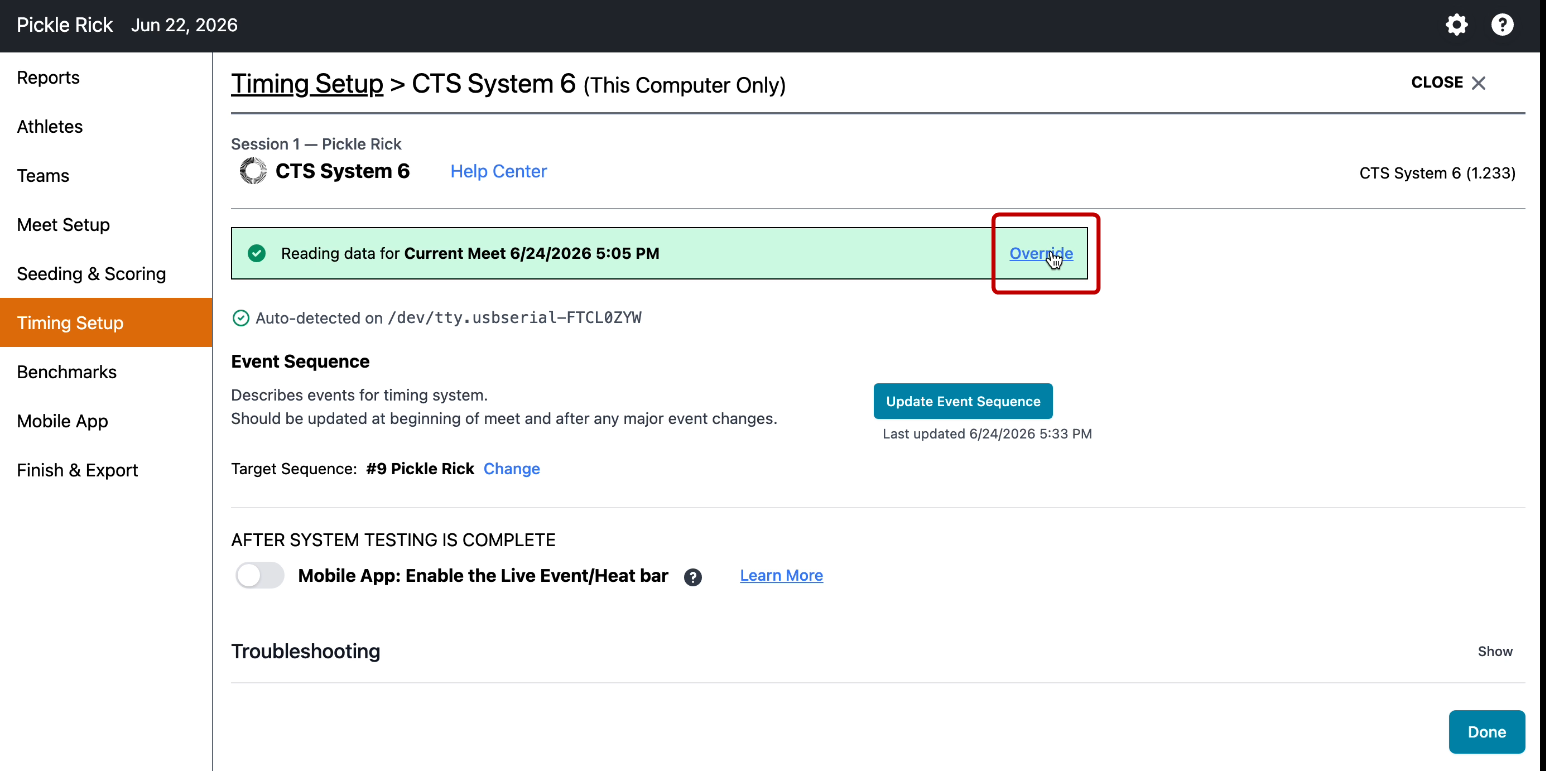This screenshot has width=1546, height=771.
Task: Open Finish & Export in the sidebar
Action: [106, 470]
